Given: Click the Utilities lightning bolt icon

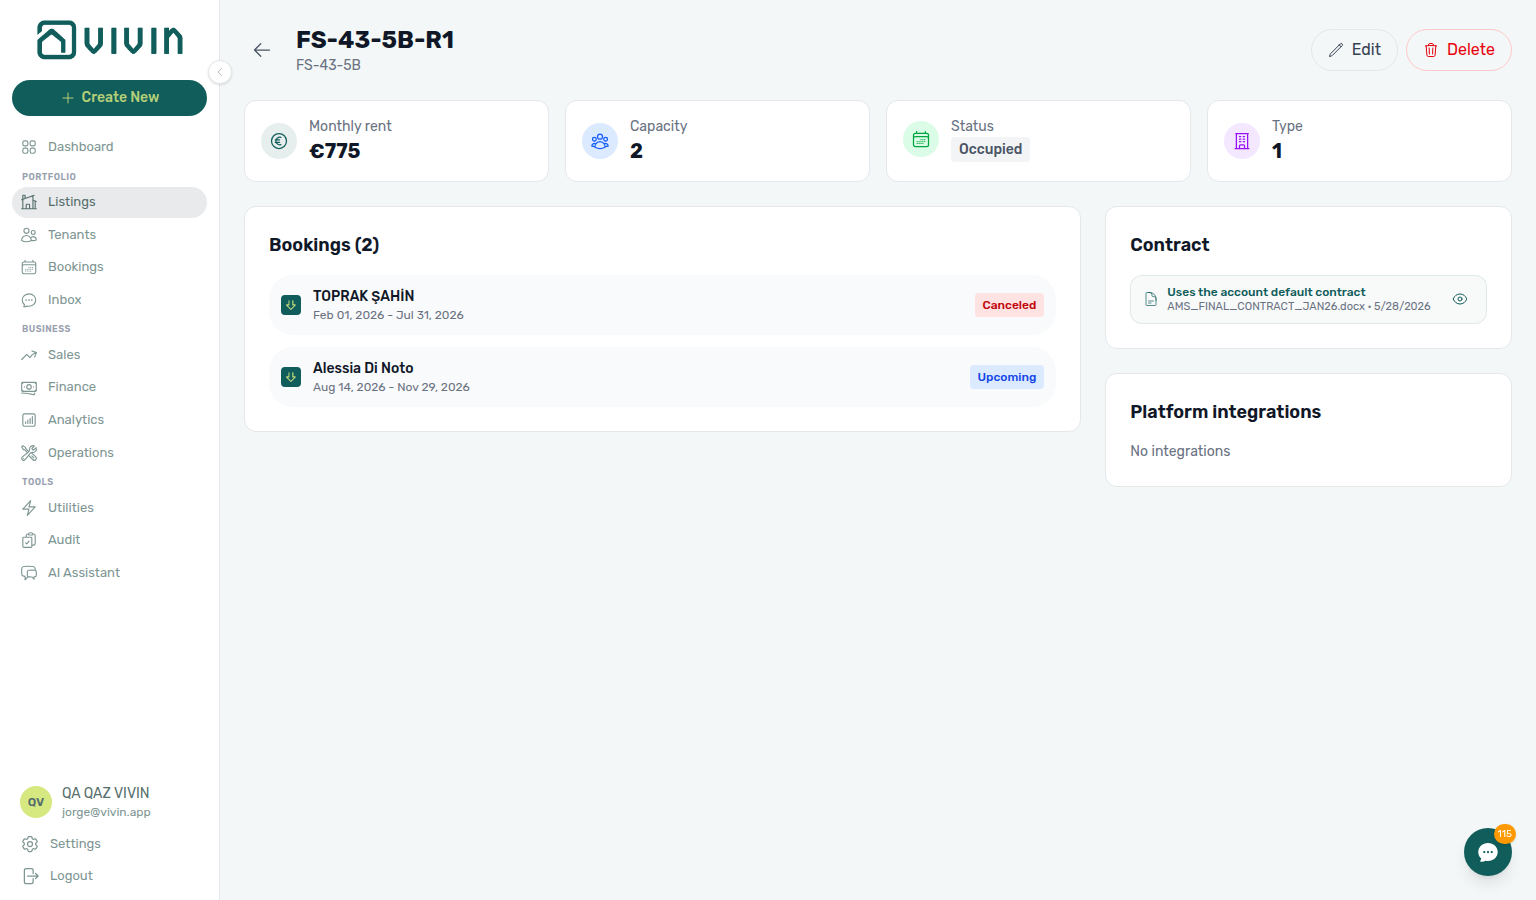Looking at the screenshot, I should coord(29,508).
